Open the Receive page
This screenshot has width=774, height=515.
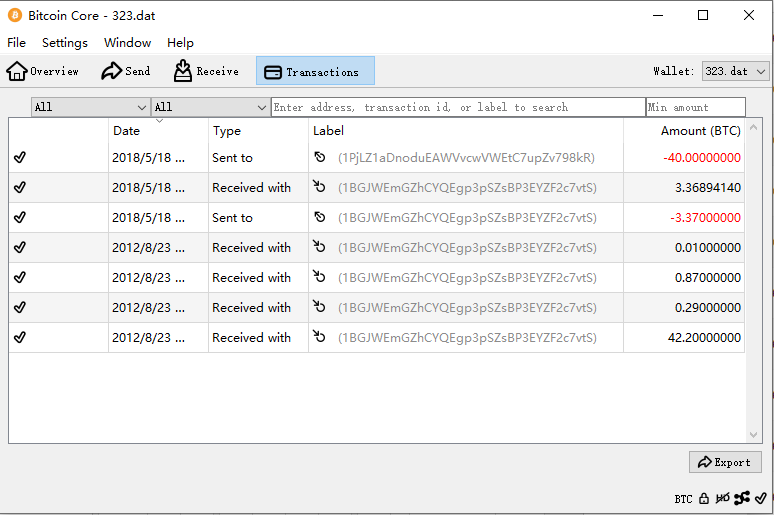coord(206,71)
